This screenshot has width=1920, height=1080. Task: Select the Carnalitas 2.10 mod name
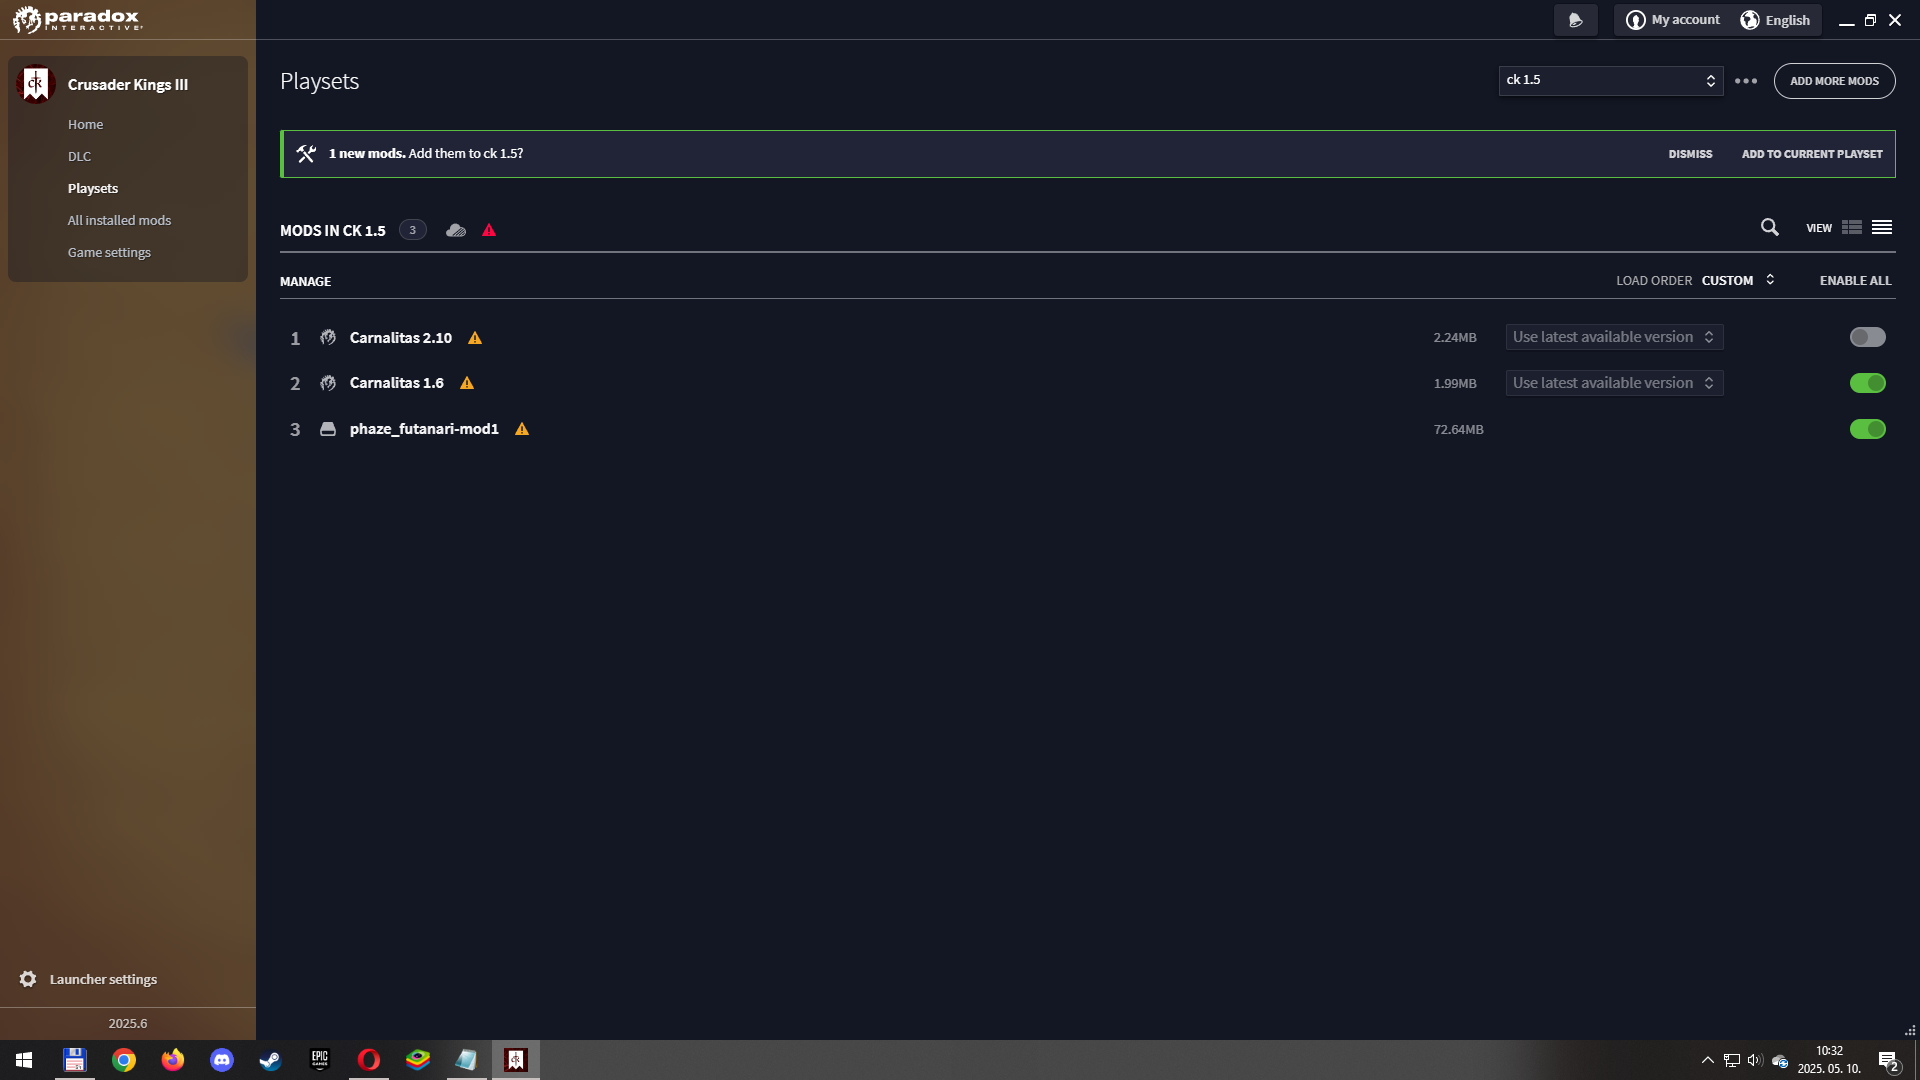tap(400, 338)
